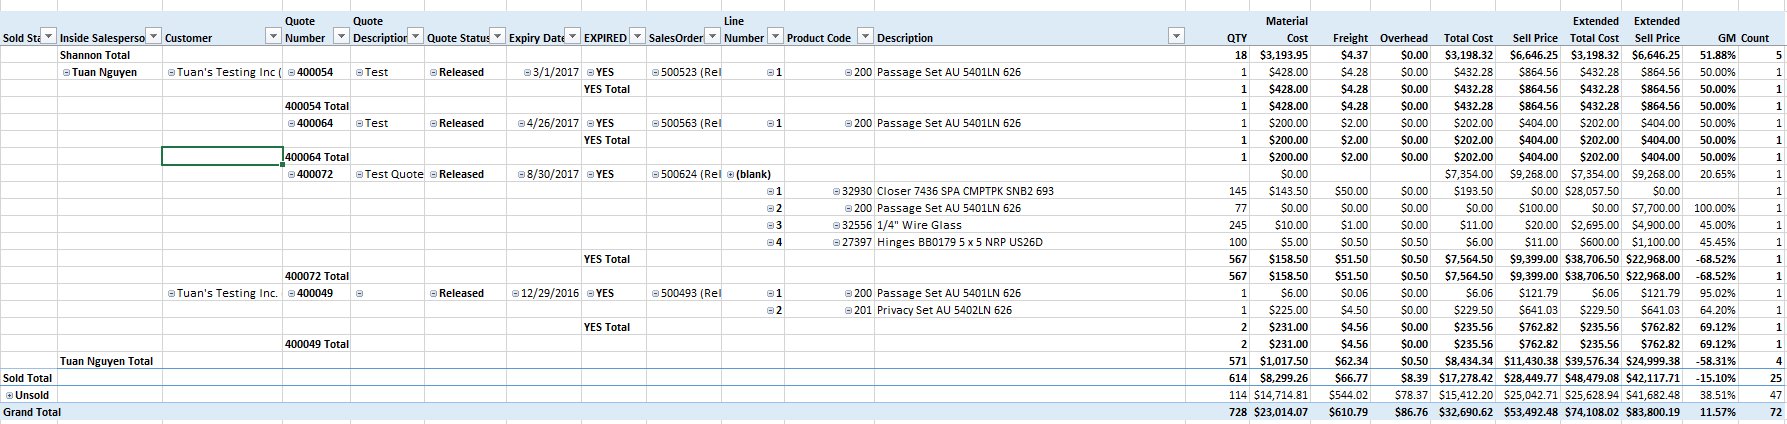Open the Quote Number filter dropdown
Viewport: 1787px width, 424px height.
(x=341, y=37)
